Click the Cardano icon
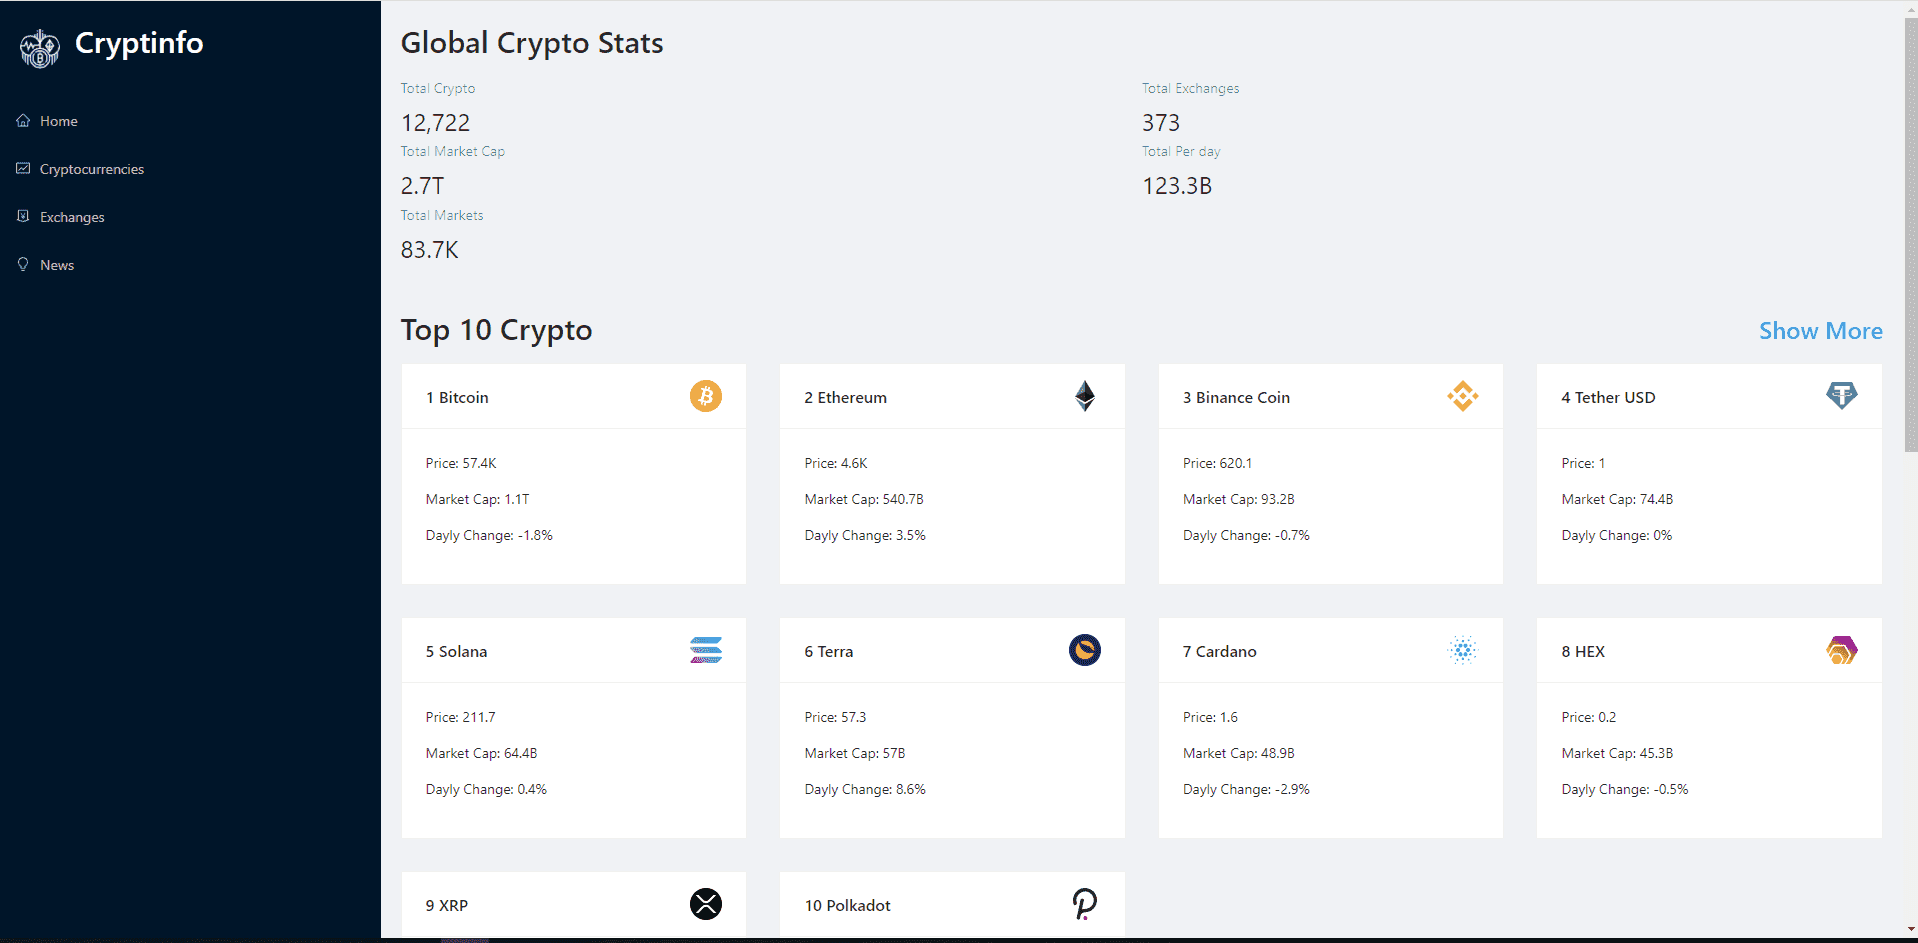Screen dimensions: 1918x943 click(1463, 650)
